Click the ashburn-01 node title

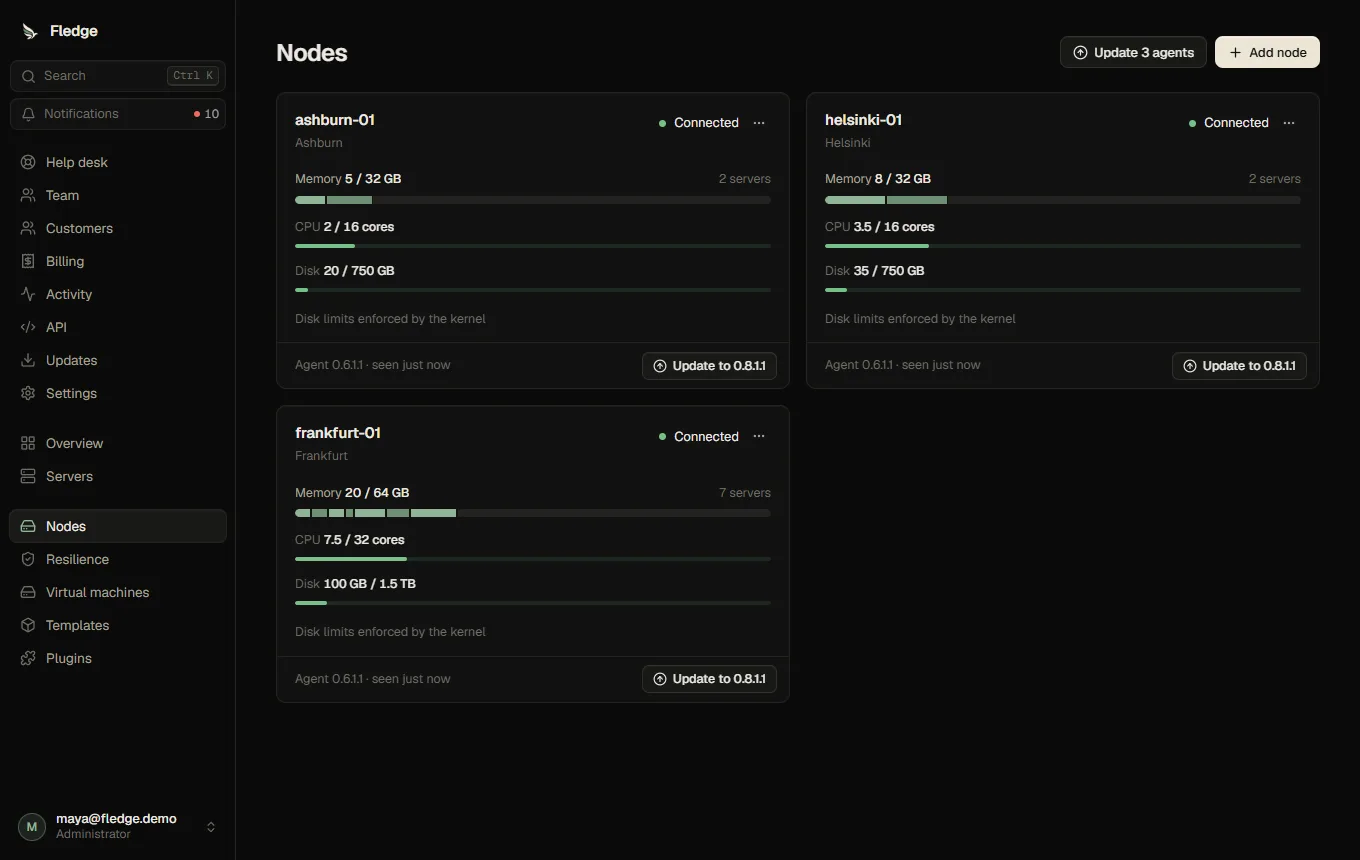pos(335,120)
